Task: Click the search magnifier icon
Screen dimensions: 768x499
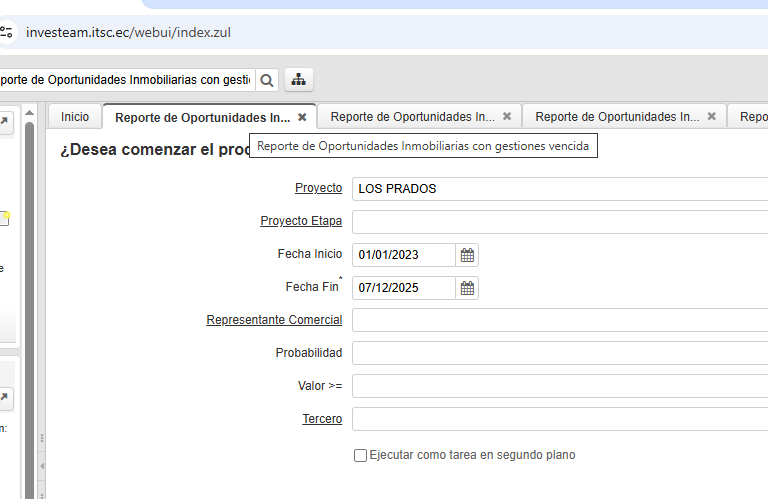Action: coord(267,79)
